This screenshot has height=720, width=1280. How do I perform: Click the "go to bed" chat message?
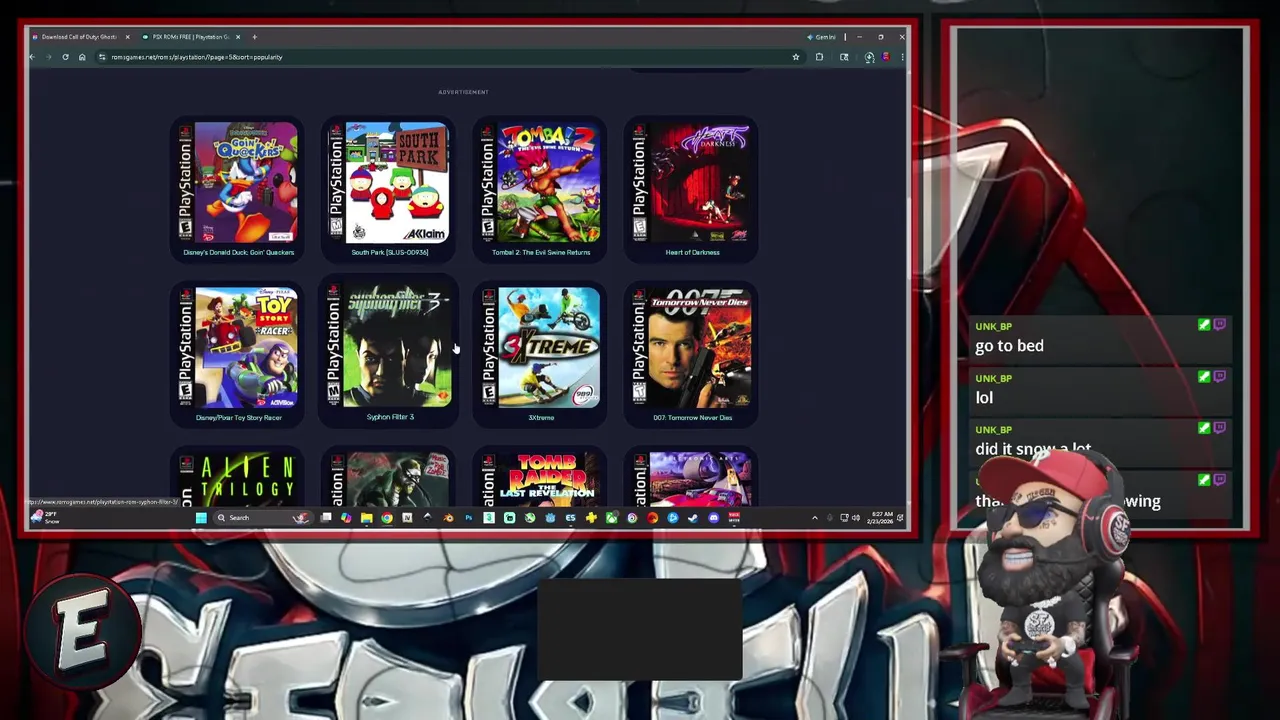click(1009, 346)
